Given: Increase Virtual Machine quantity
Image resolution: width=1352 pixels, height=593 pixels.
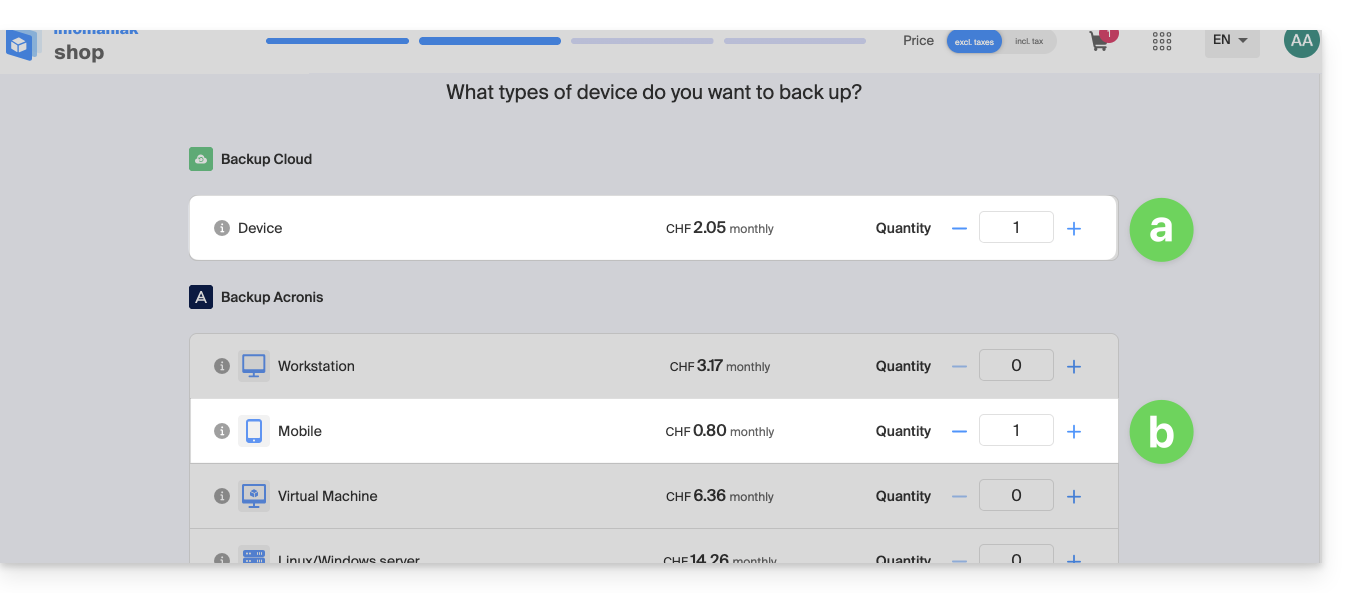Looking at the screenshot, I should pos(1074,496).
